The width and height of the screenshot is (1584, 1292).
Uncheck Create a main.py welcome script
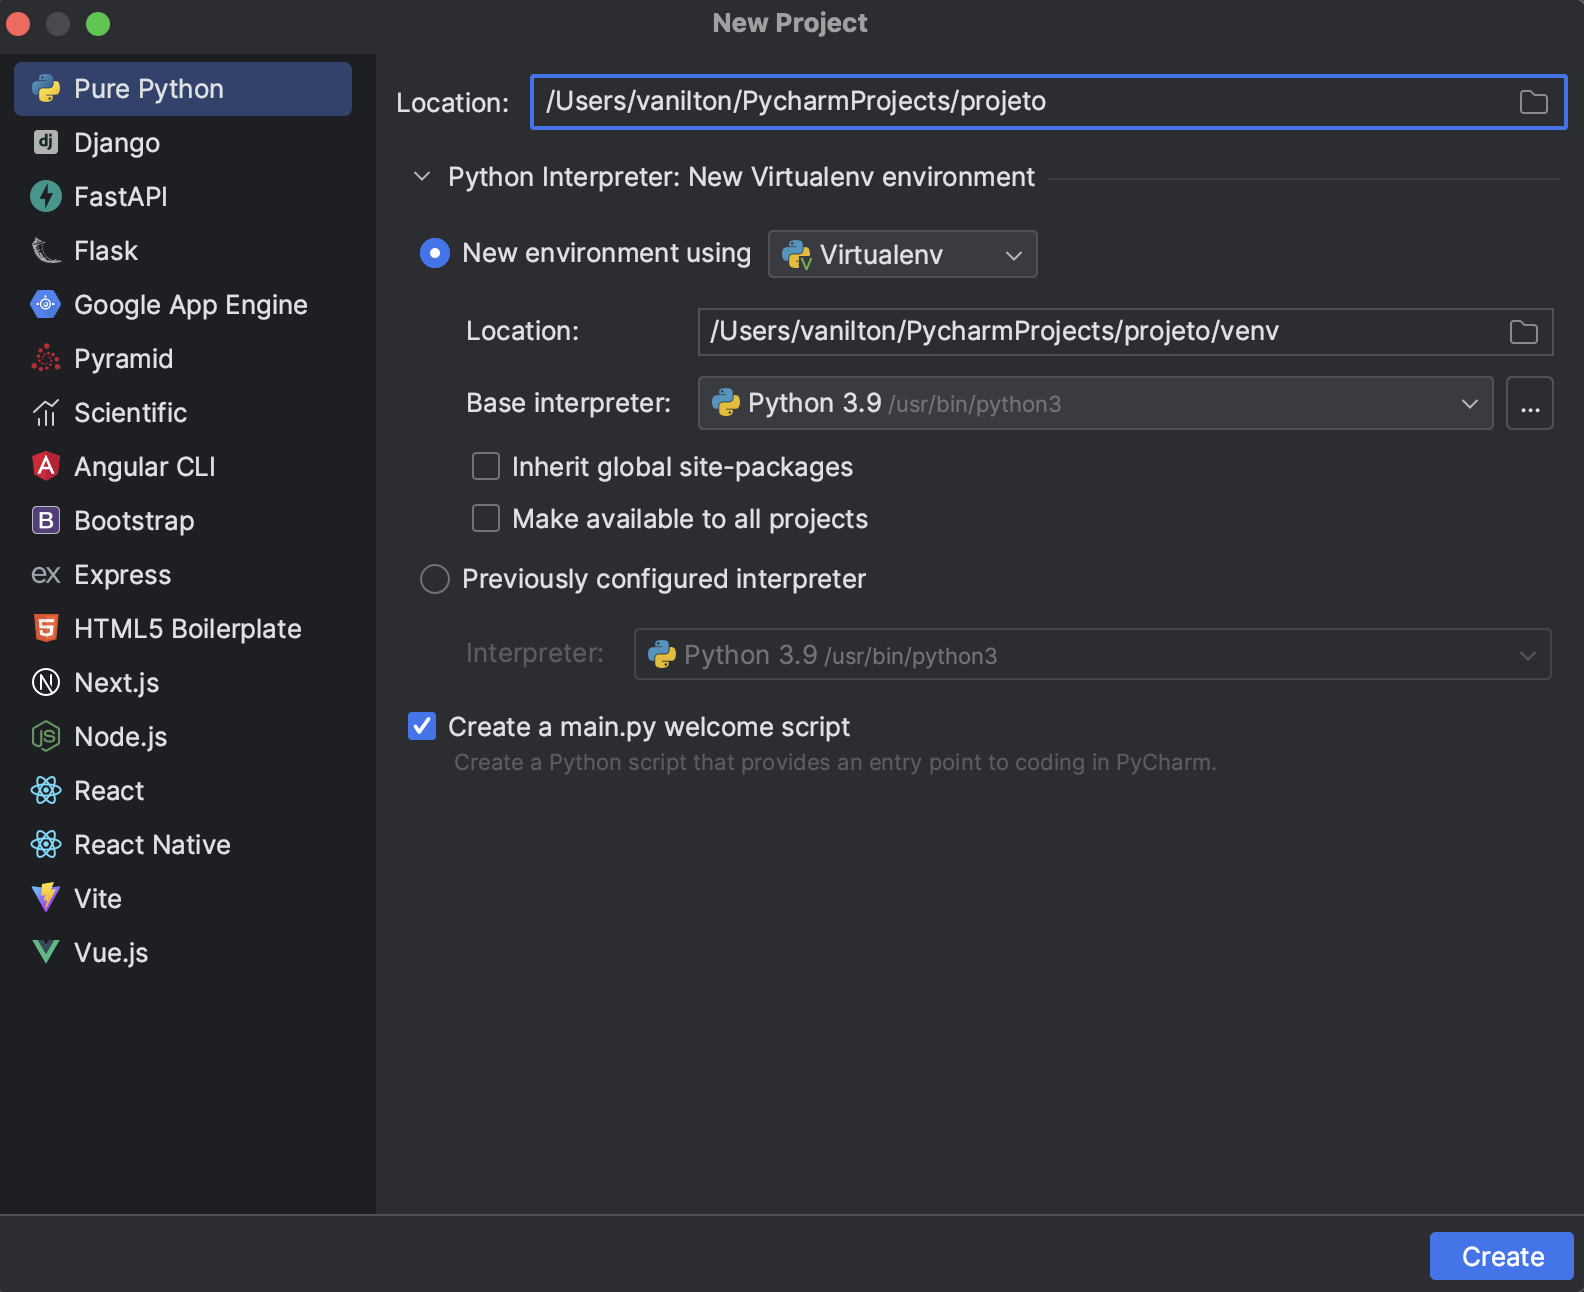[x=422, y=726]
